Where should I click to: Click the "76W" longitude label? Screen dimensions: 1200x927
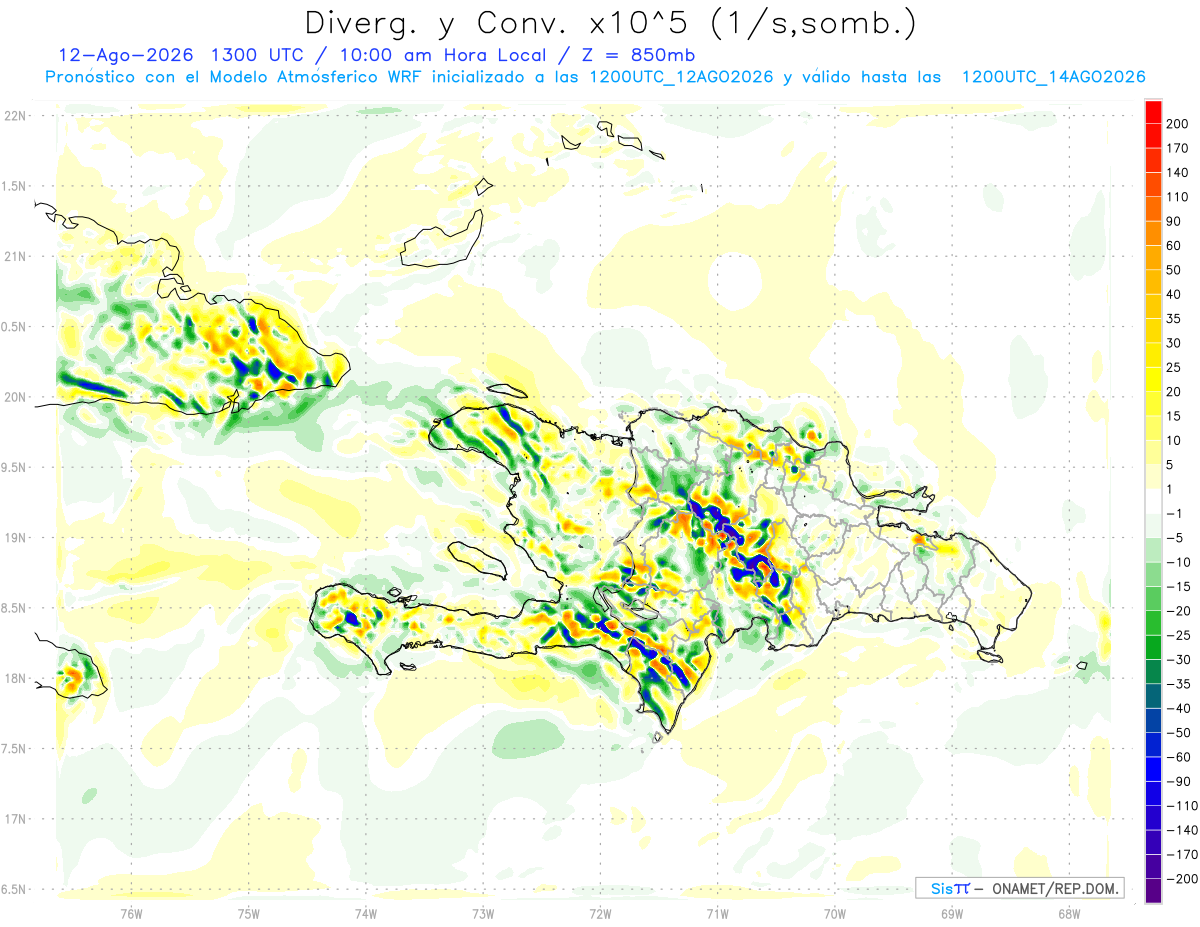pos(131,913)
